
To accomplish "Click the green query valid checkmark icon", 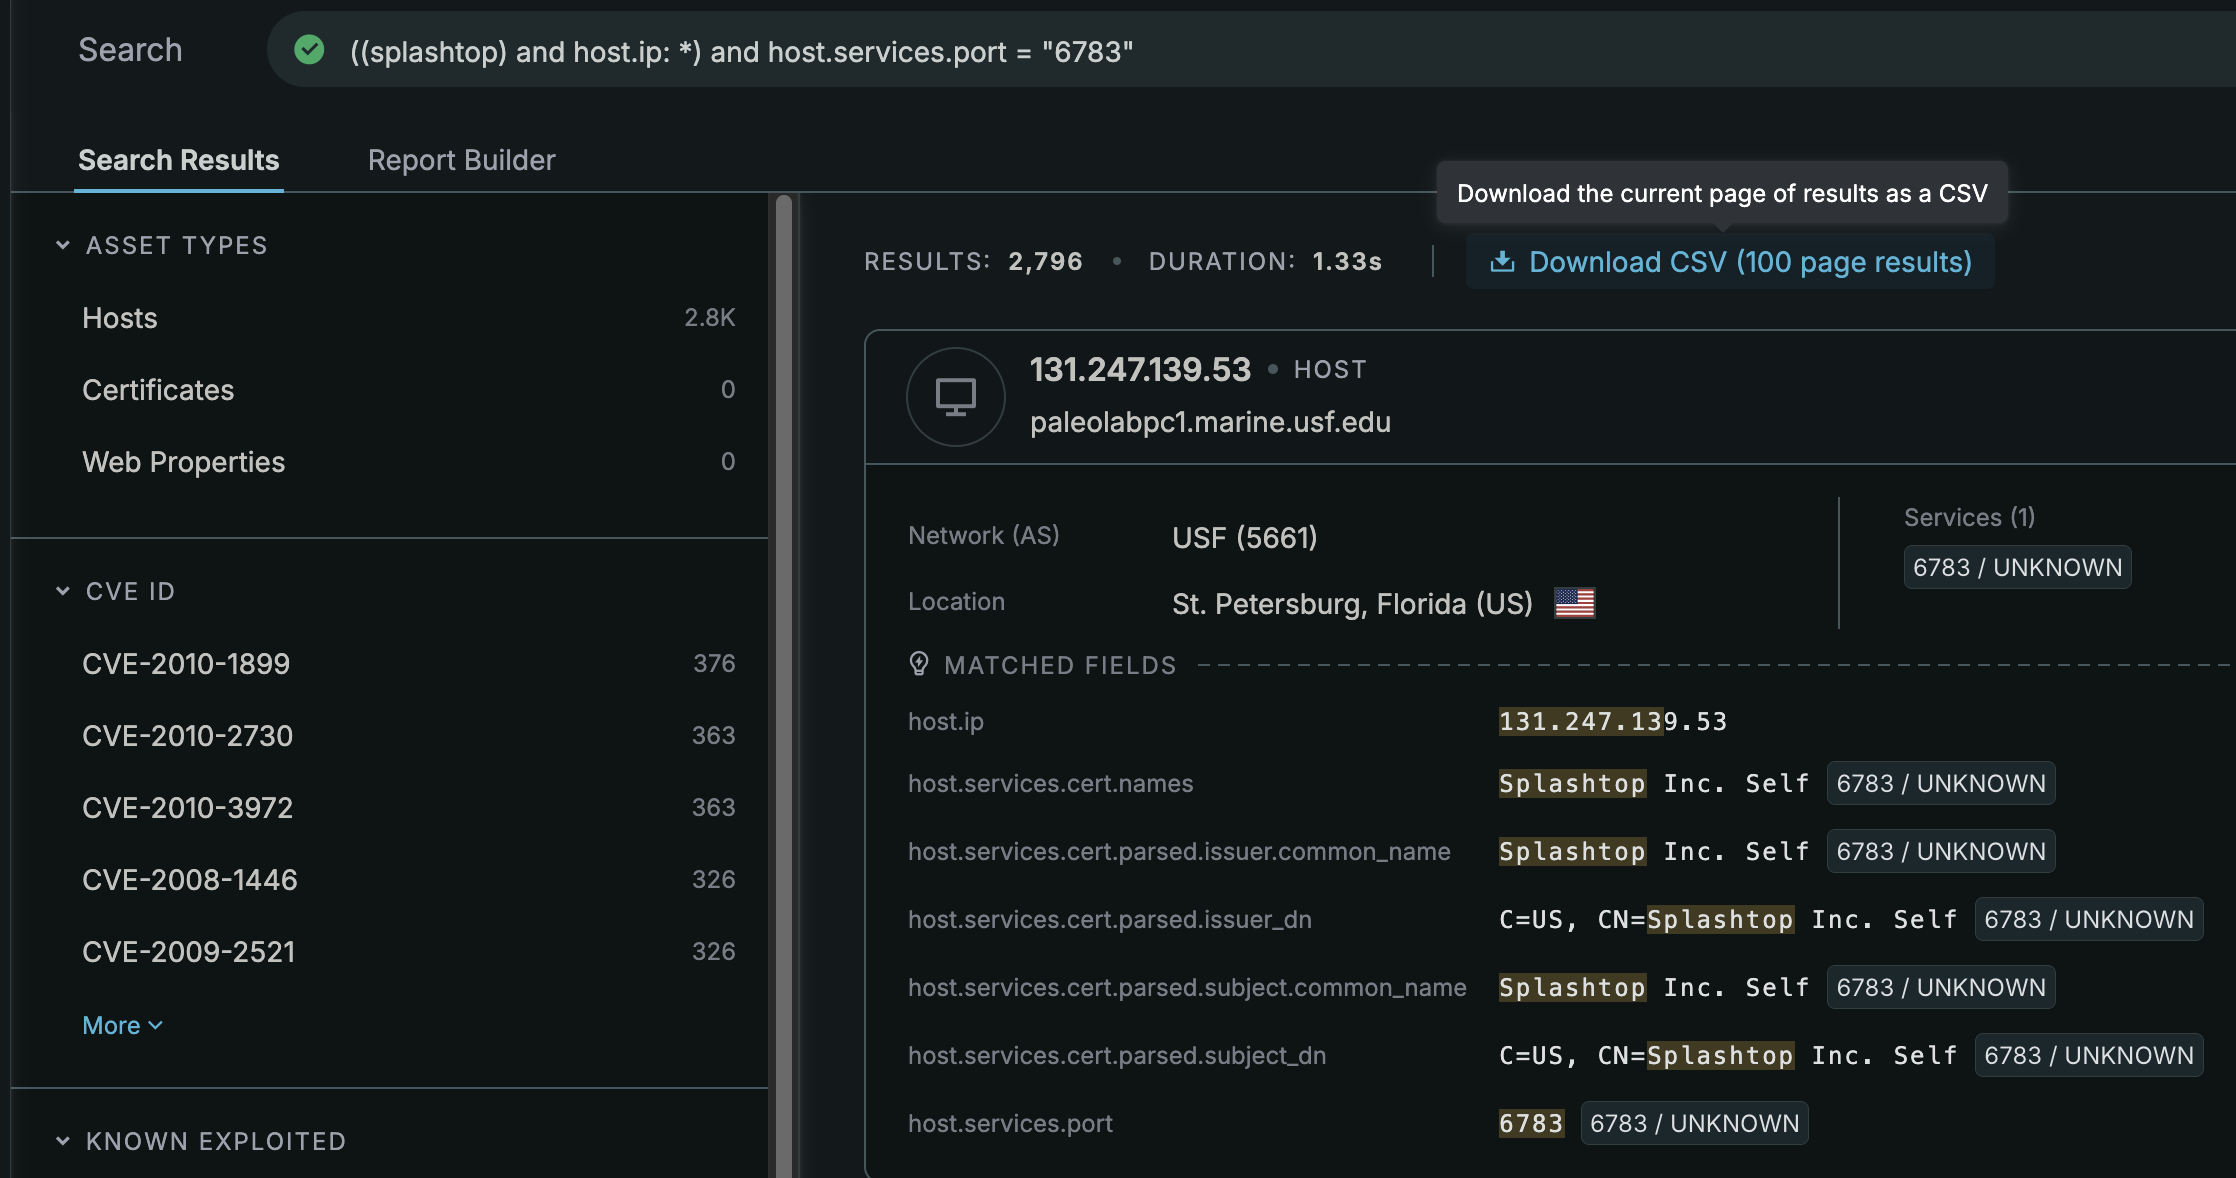I will click(309, 50).
